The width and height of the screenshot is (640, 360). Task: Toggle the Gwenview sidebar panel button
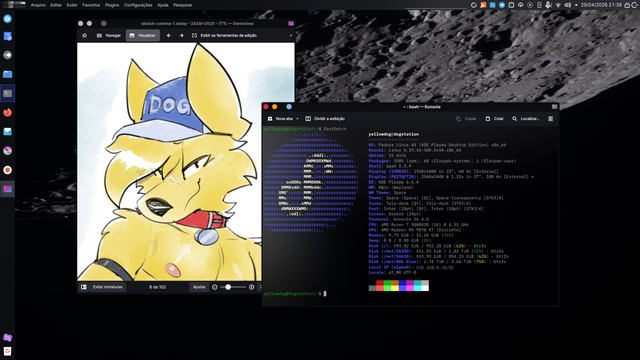[x=84, y=287]
